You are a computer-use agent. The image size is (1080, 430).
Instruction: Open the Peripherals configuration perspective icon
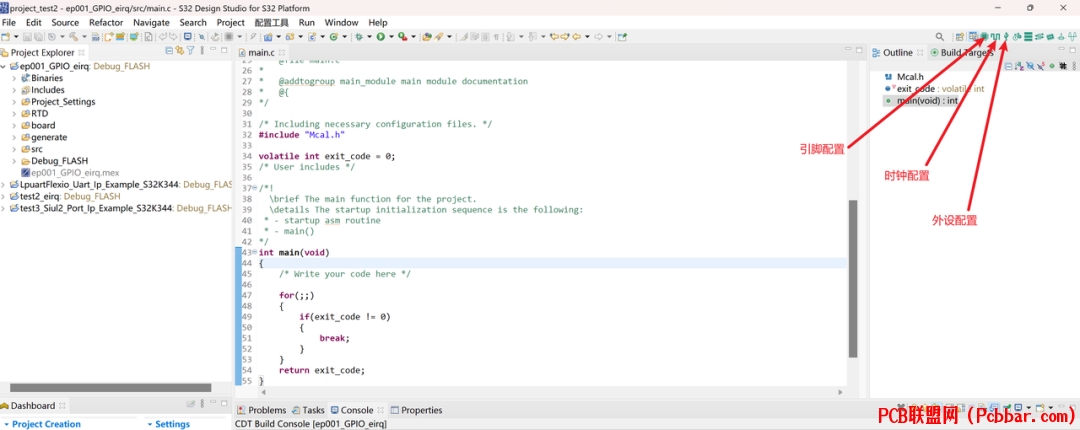[1006, 37]
